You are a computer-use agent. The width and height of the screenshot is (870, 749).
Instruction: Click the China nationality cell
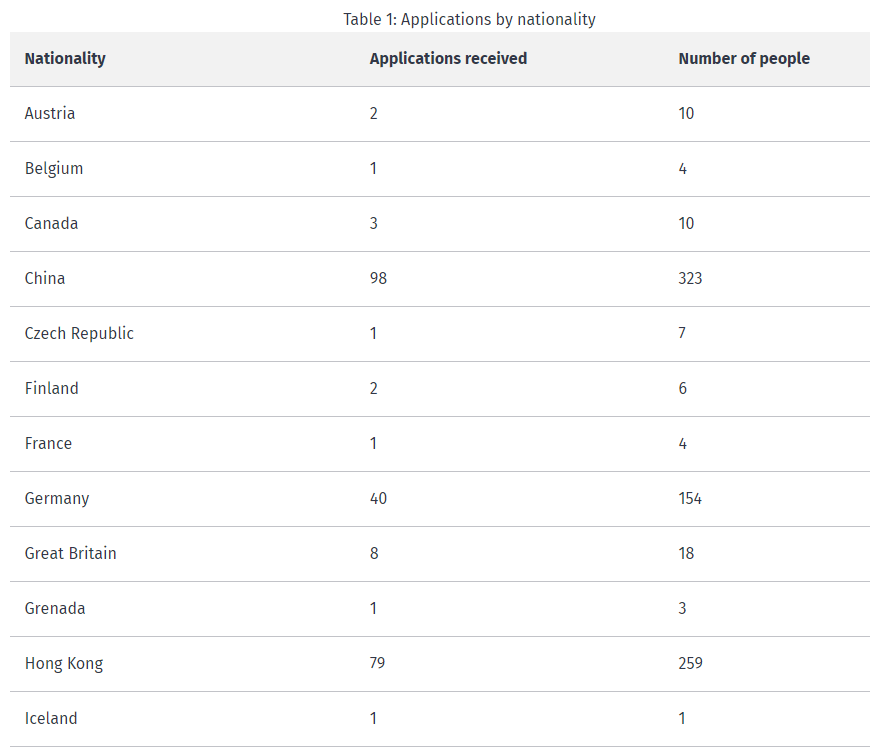point(45,279)
